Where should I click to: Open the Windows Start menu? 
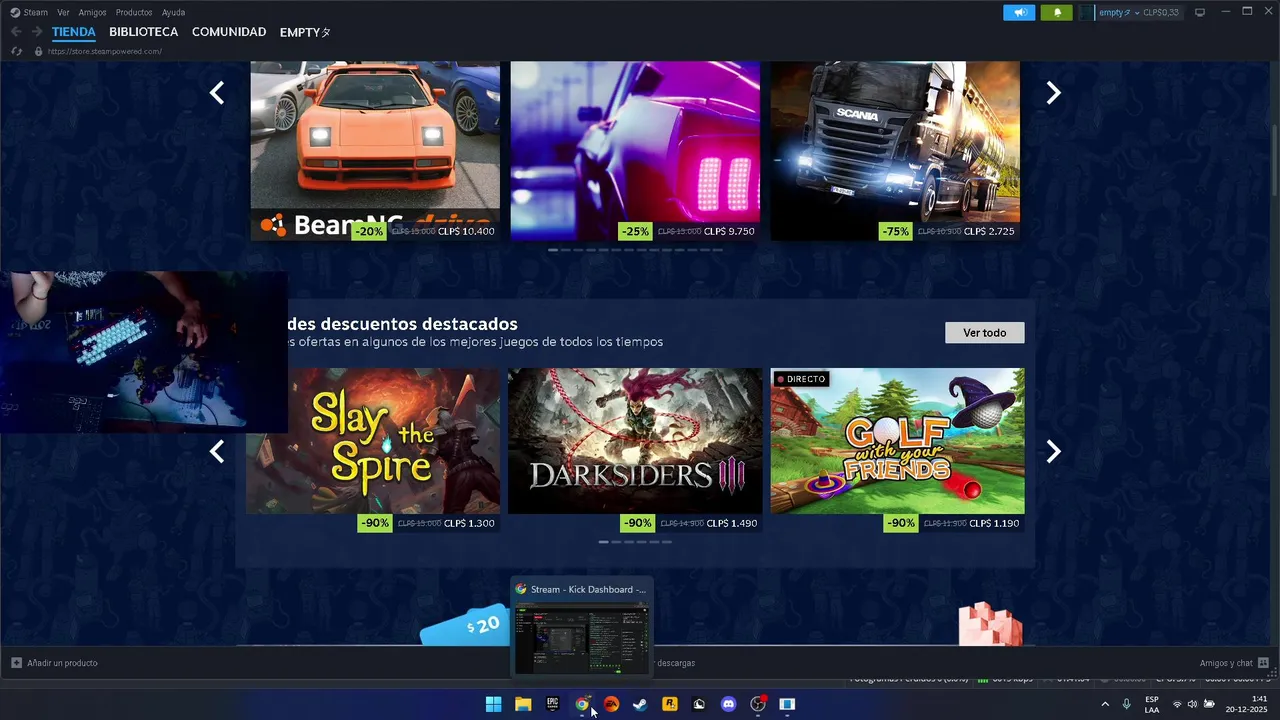coord(493,704)
